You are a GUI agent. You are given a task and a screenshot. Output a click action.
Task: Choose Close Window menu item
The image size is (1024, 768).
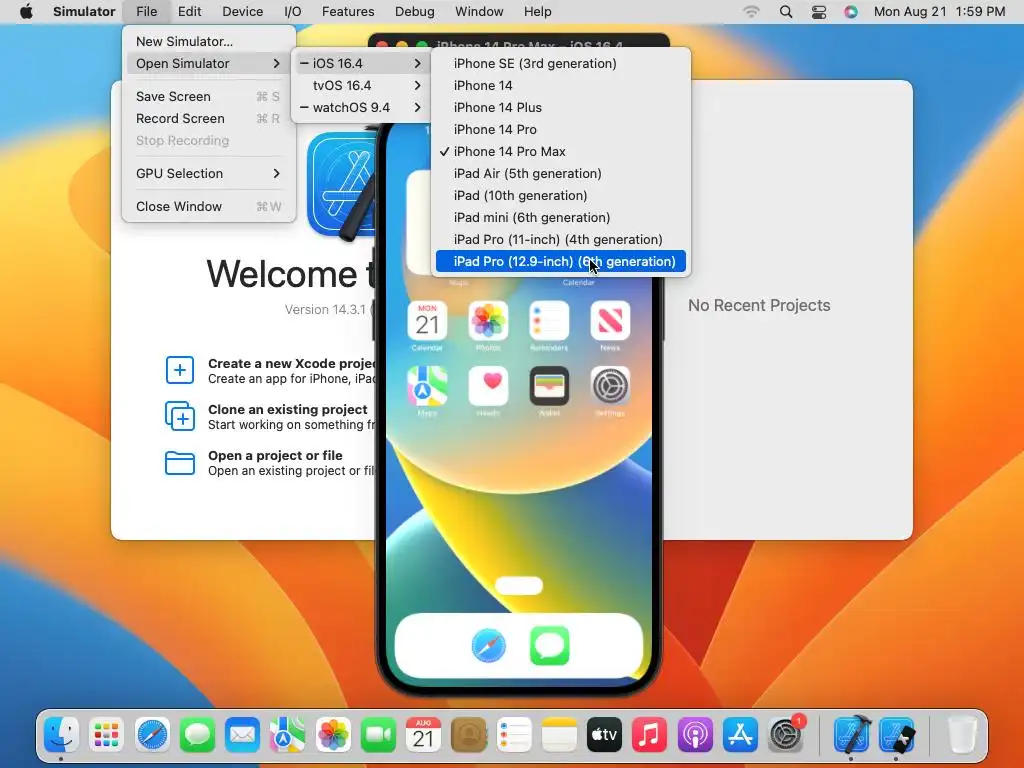point(208,206)
